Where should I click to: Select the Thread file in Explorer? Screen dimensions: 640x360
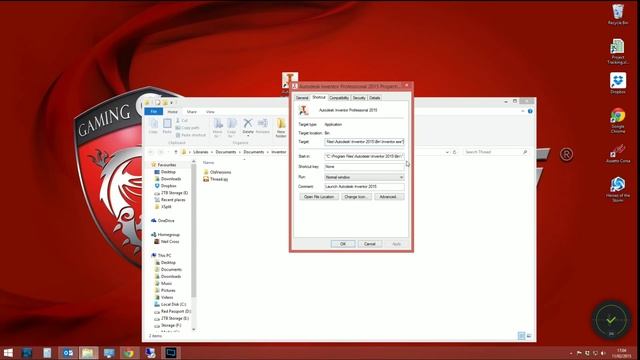pyautogui.click(x=216, y=179)
